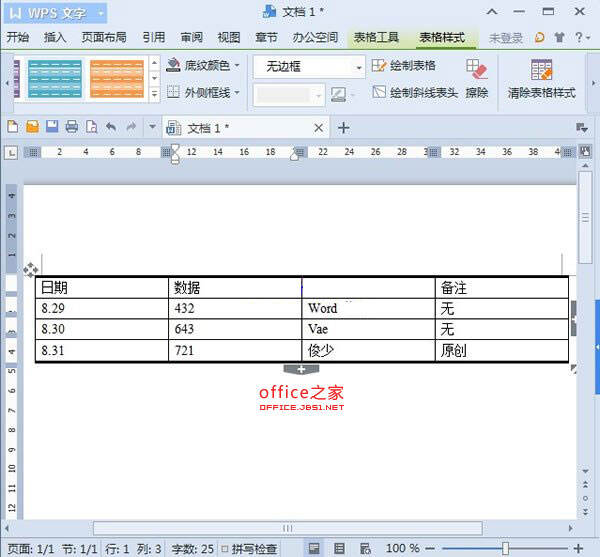This screenshot has height=557, width=600.
Task: Click the new tab plus button beside 文档 1
Action: pos(343,127)
